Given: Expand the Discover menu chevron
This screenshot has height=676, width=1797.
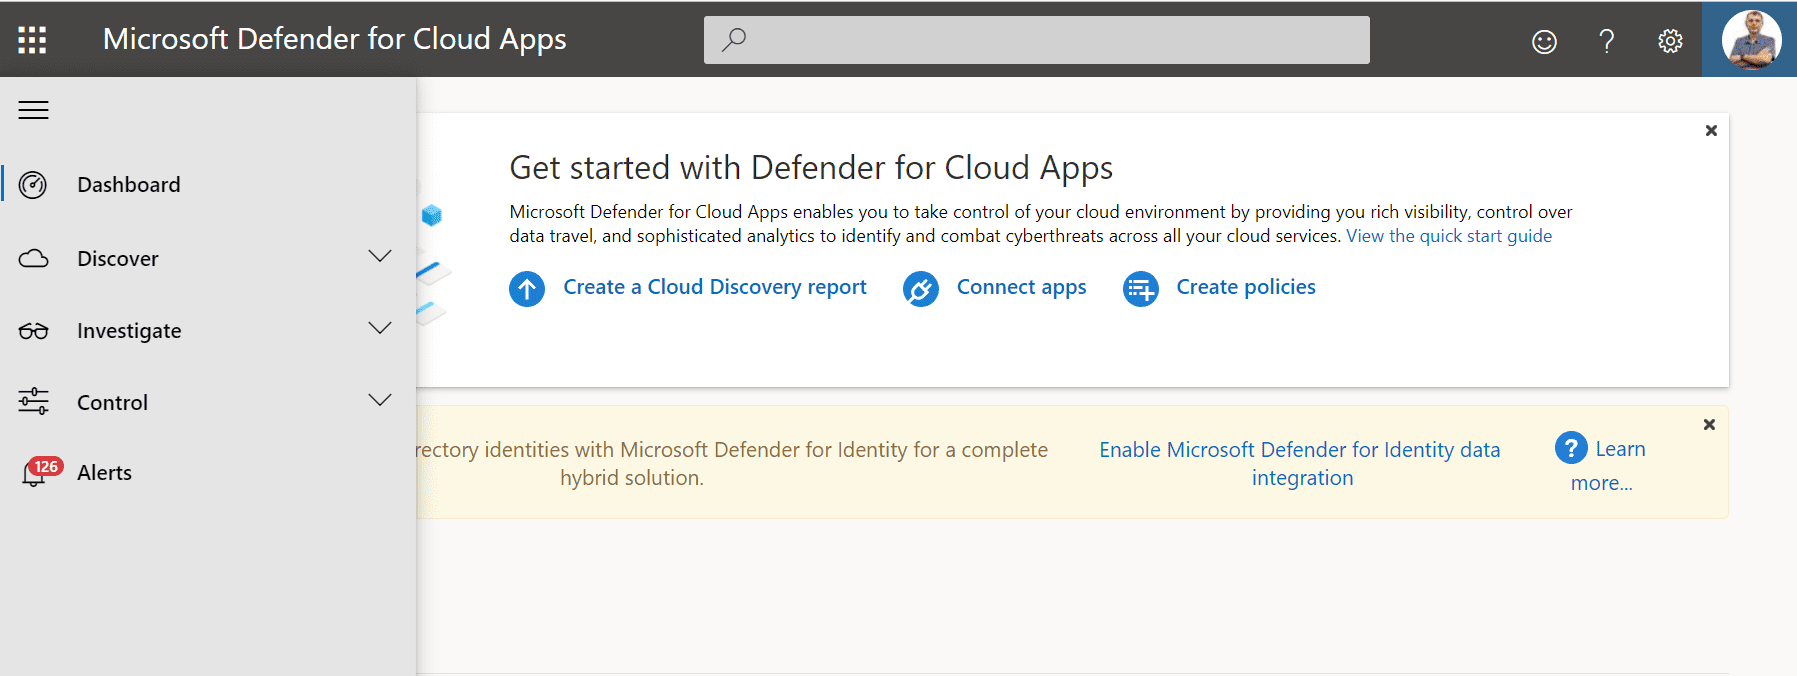Looking at the screenshot, I should (380, 257).
